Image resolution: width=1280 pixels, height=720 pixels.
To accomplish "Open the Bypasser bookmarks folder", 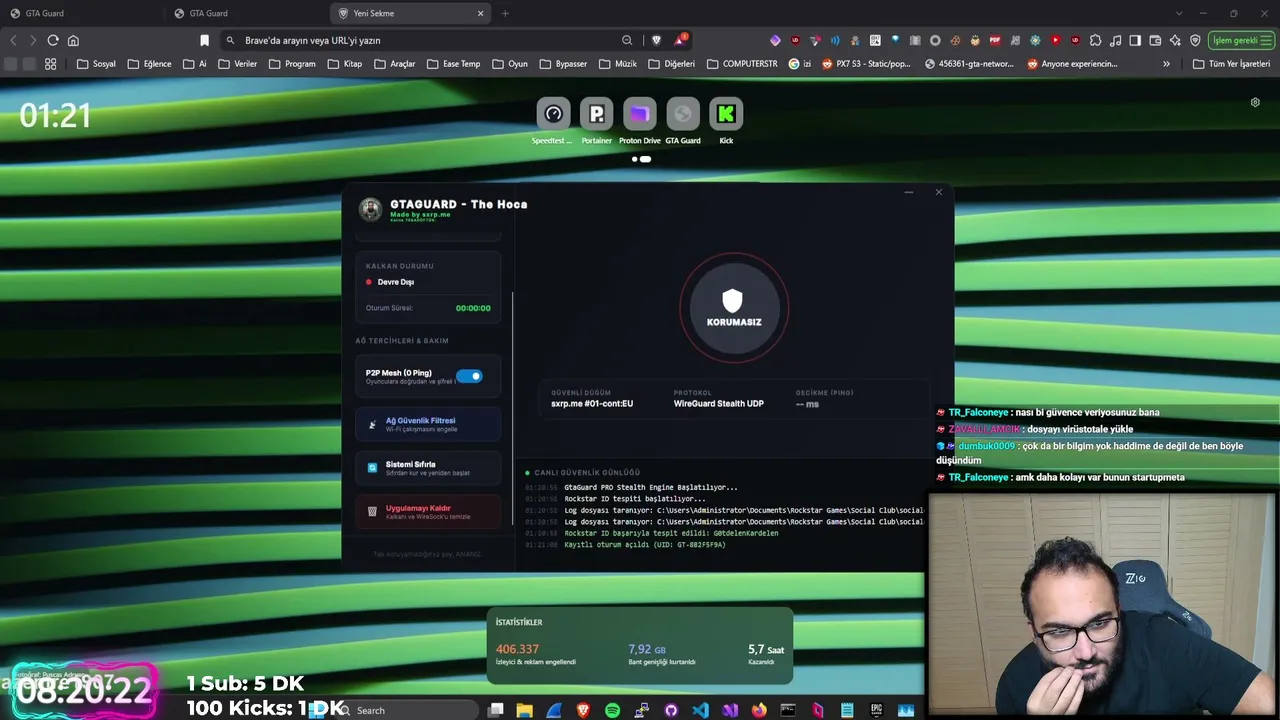I will [563, 64].
